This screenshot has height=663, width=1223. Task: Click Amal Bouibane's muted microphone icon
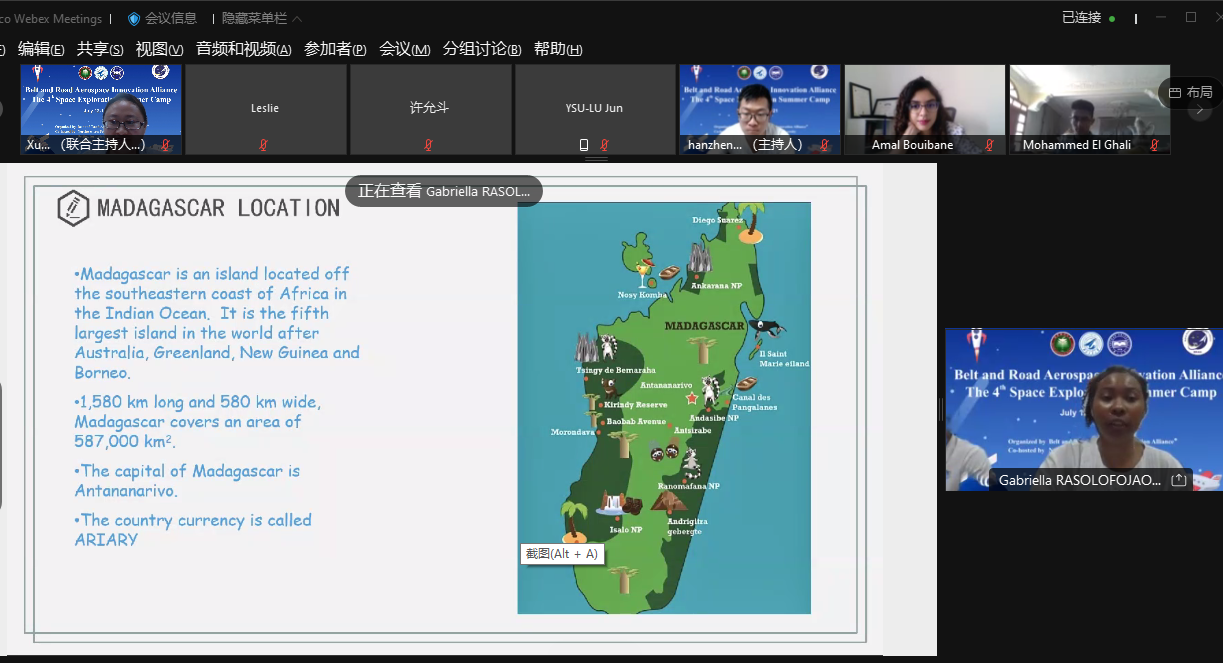point(989,145)
